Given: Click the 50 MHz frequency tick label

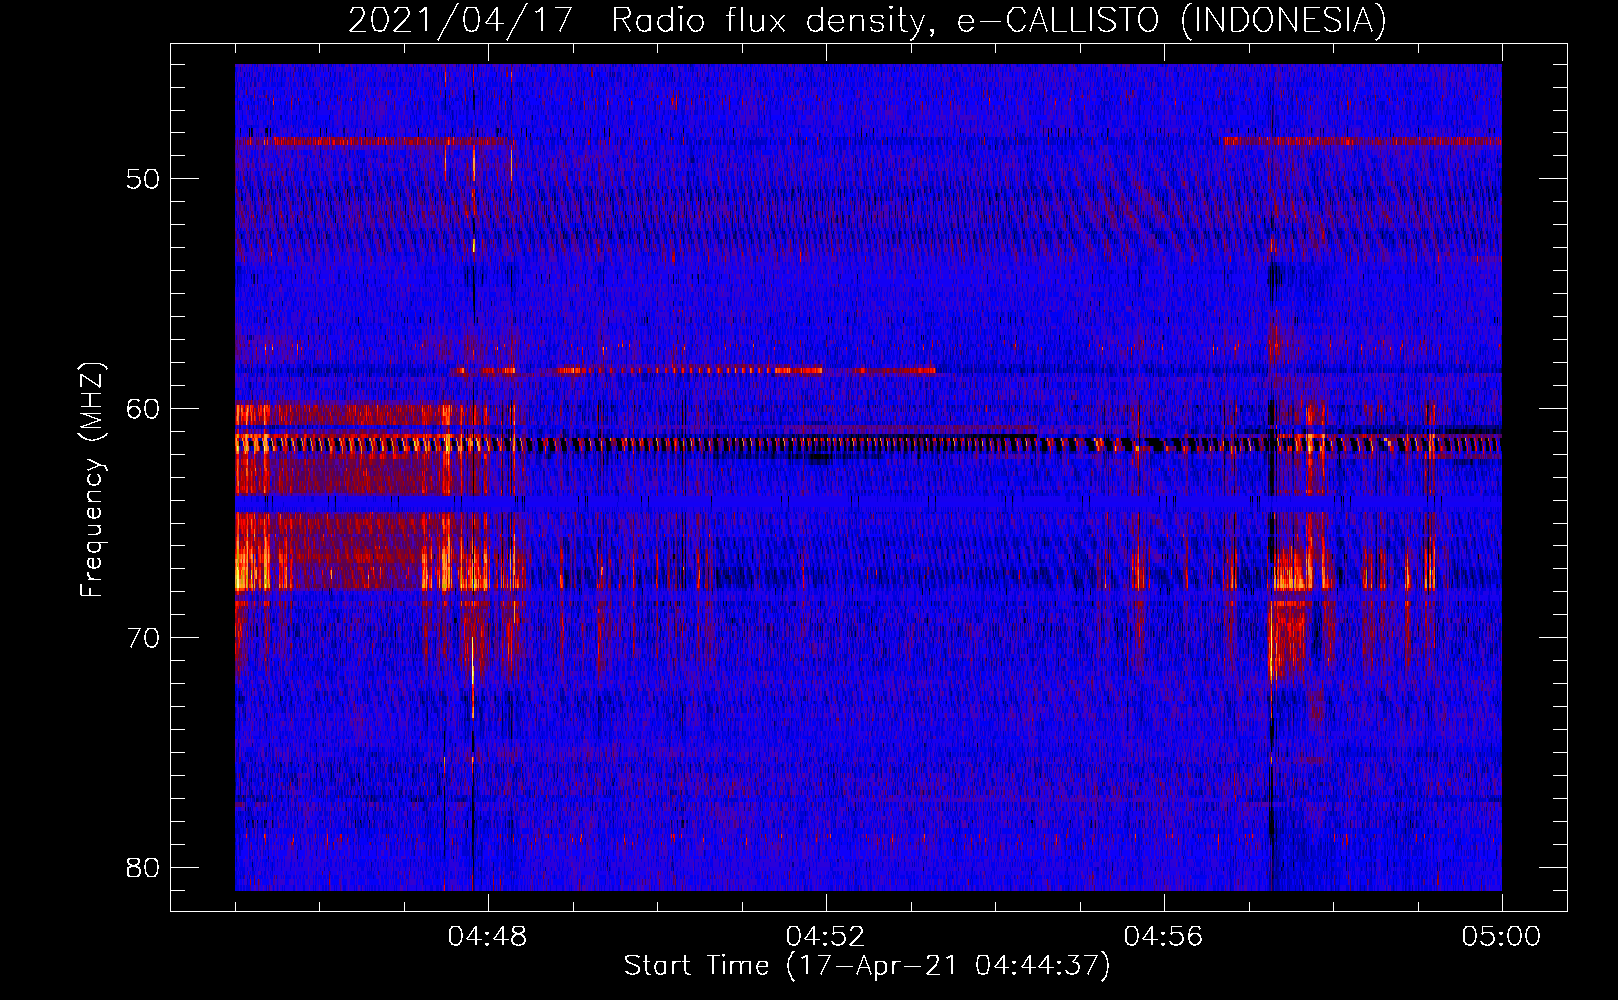Looking at the screenshot, I should click(143, 179).
